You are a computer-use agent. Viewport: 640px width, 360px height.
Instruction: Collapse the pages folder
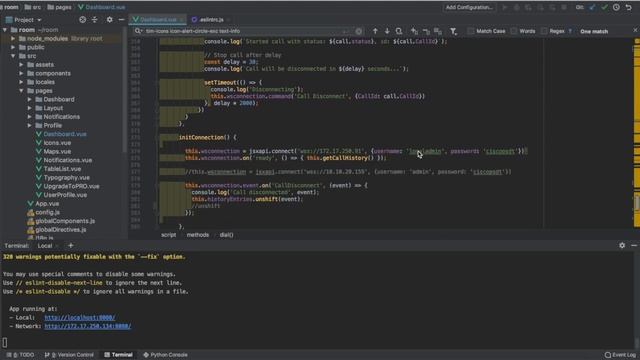tap(21, 91)
